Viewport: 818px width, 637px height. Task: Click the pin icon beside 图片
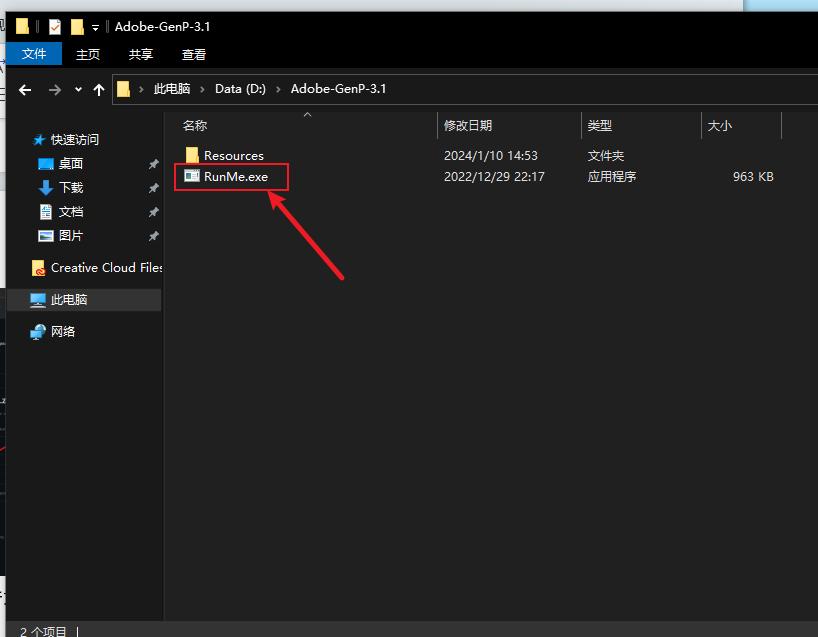(153, 236)
